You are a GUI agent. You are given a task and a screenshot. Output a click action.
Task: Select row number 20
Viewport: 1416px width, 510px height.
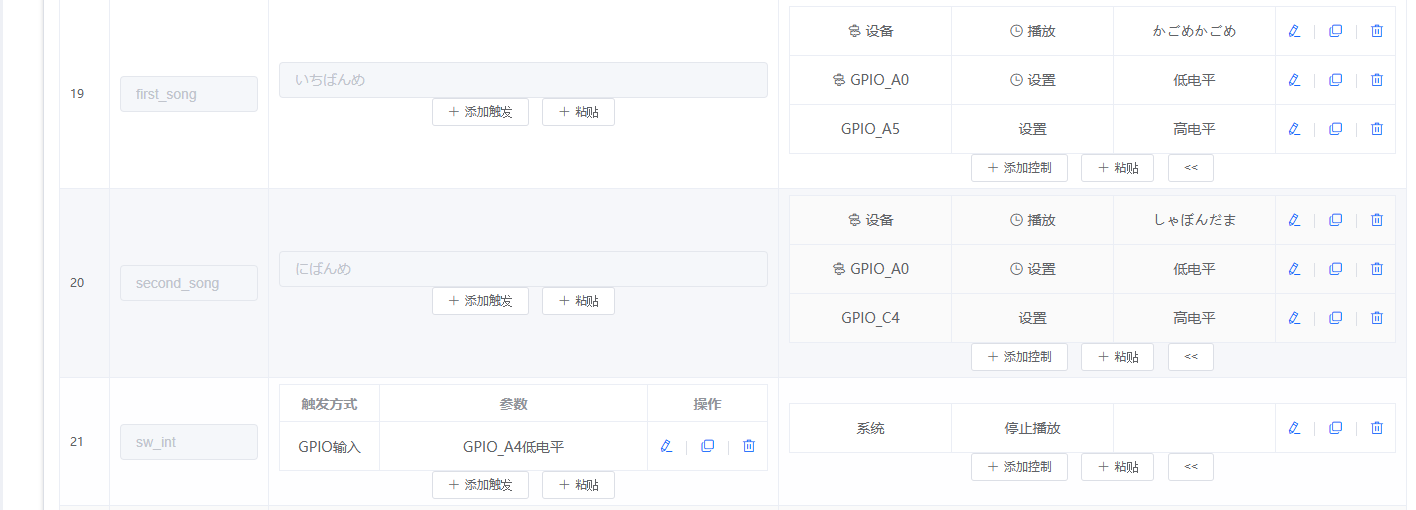[77, 283]
